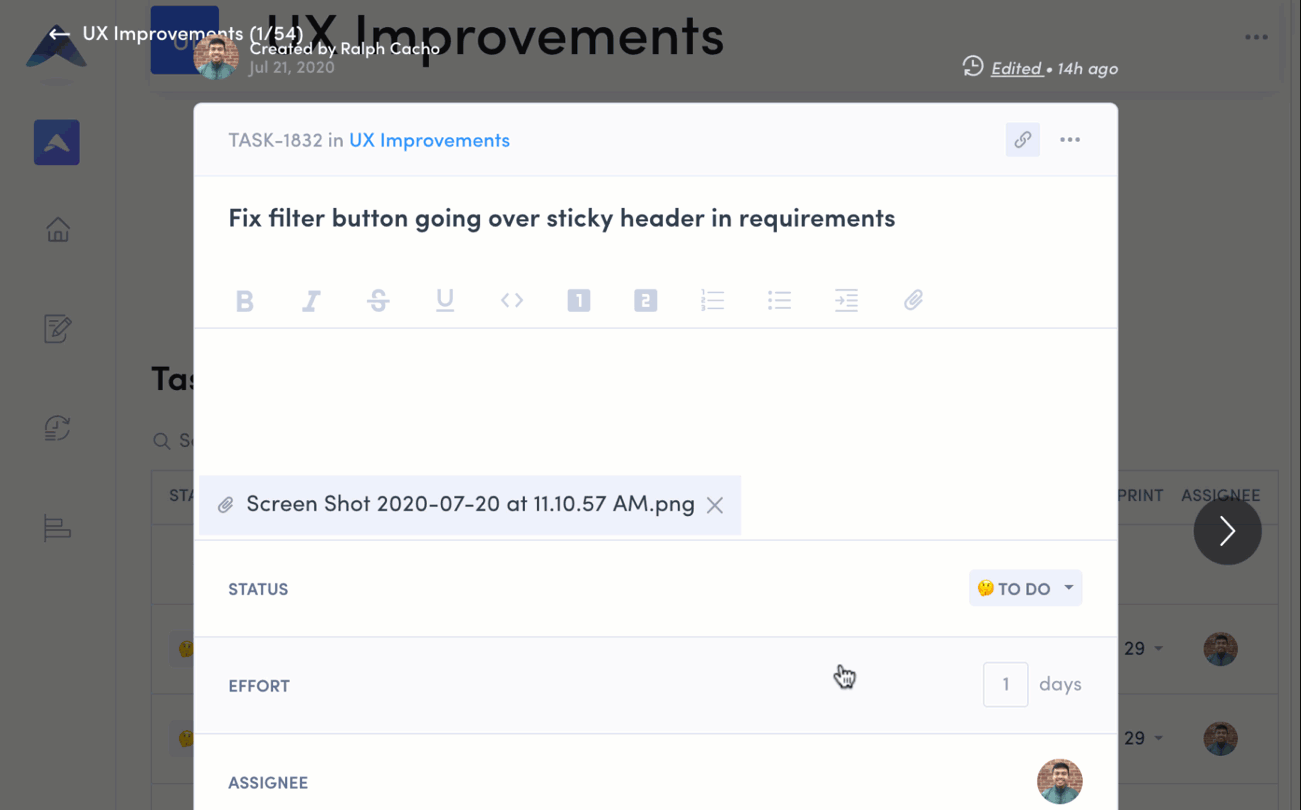Insert bulleted list
The height and width of the screenshot is (810, 1301).
[780, 300]
